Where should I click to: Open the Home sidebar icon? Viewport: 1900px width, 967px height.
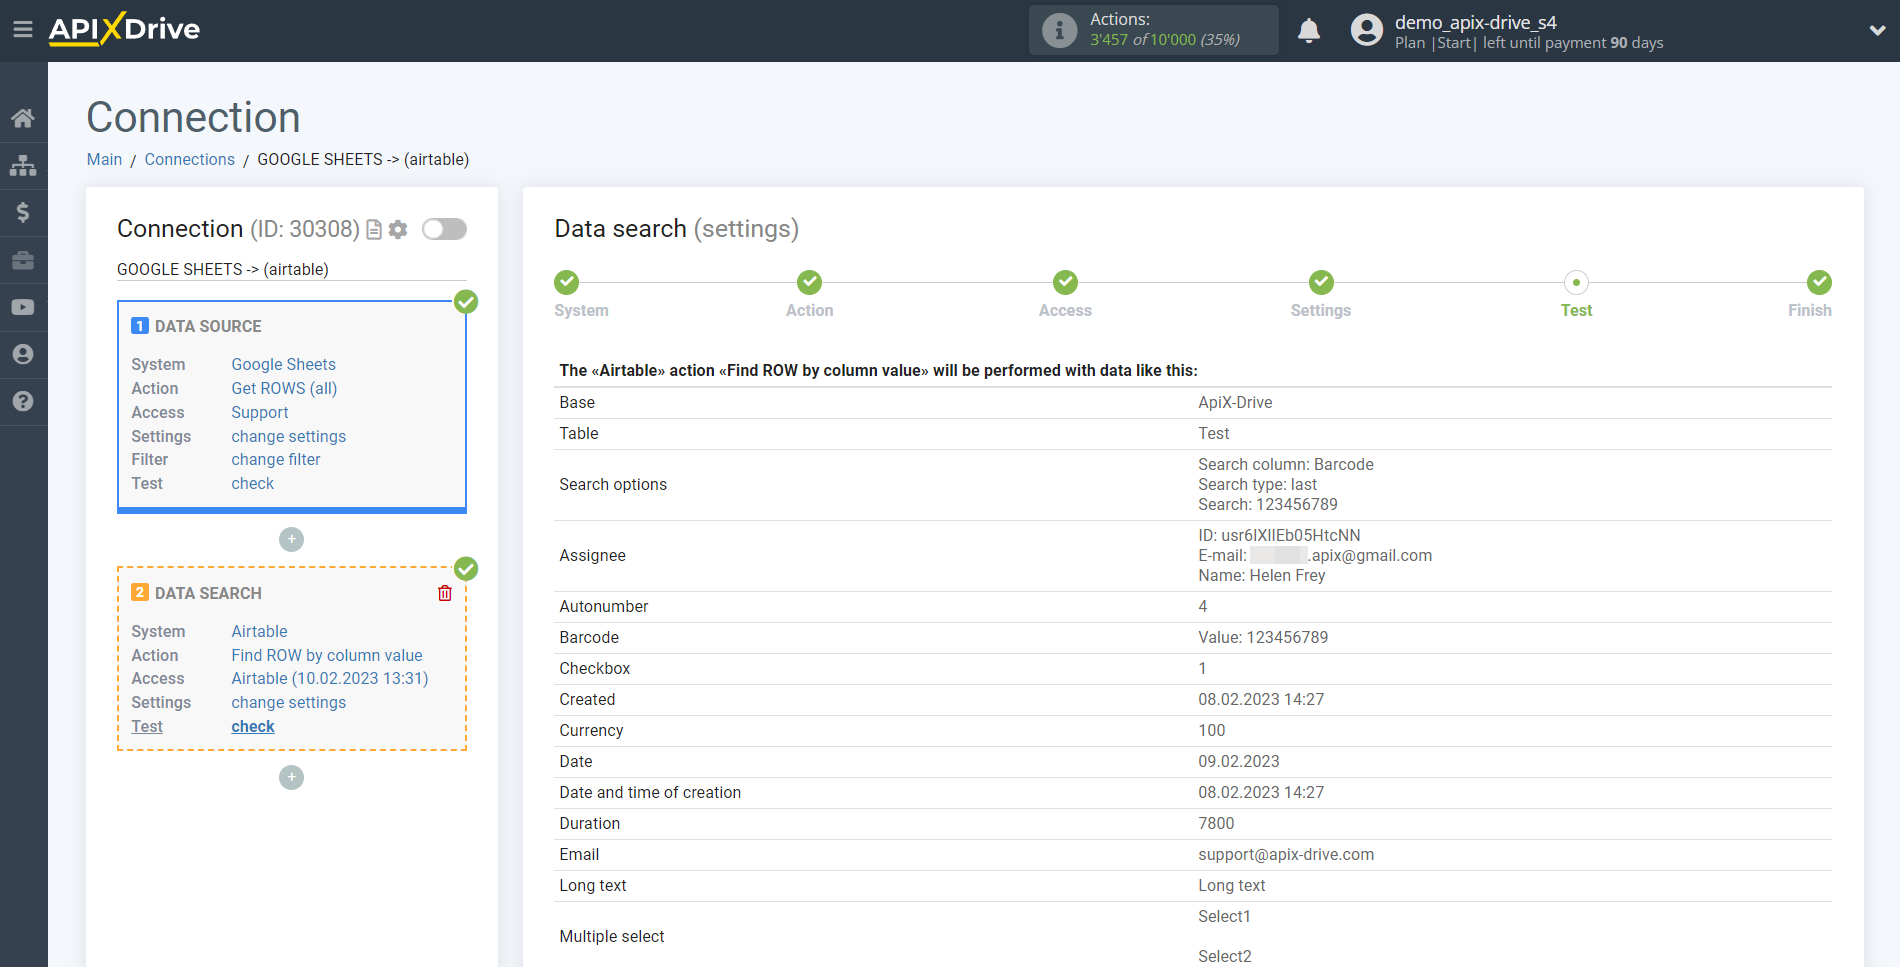click(23, 118)
